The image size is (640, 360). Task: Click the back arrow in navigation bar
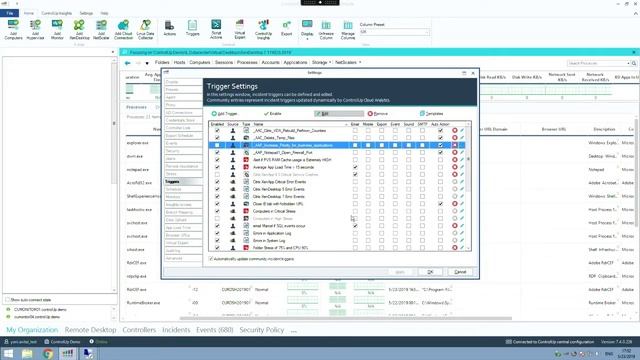tap(128, 63)
